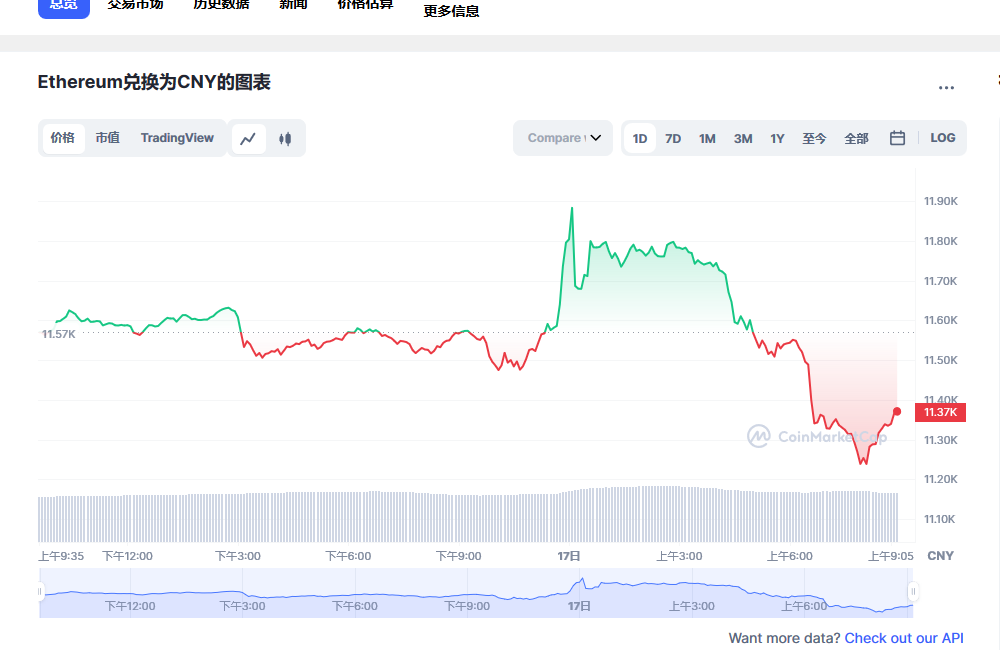
Task: Open the 交易市场 markets tab
Action: coord(135,5)
